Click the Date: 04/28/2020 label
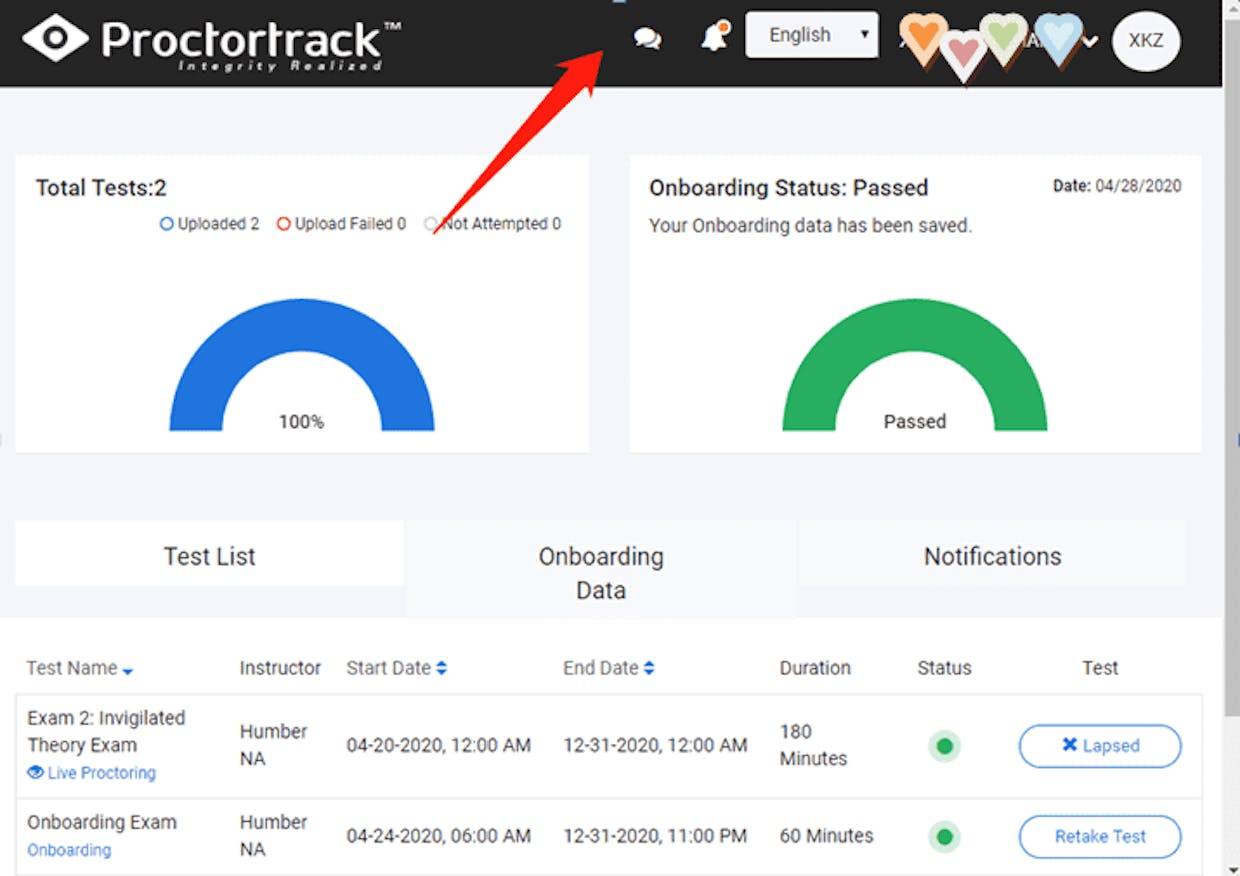This screenshot has width=1240, height=876. [1117, 186]
